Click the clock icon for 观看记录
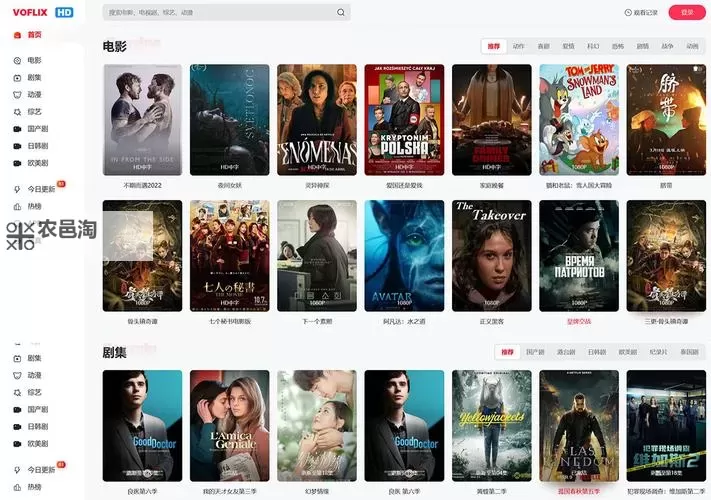Screen dimensions: 711x500 click(x=627, y=13)
